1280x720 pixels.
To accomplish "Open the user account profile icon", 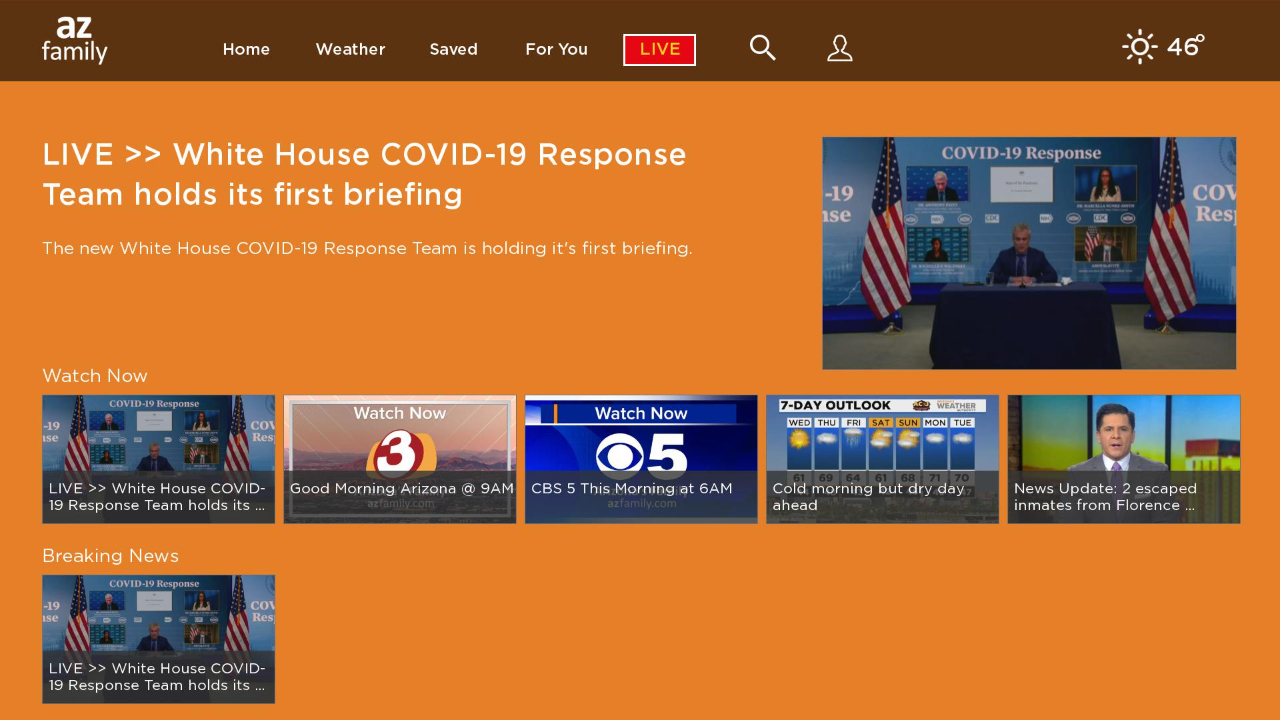I will click(x=840, y=48).
